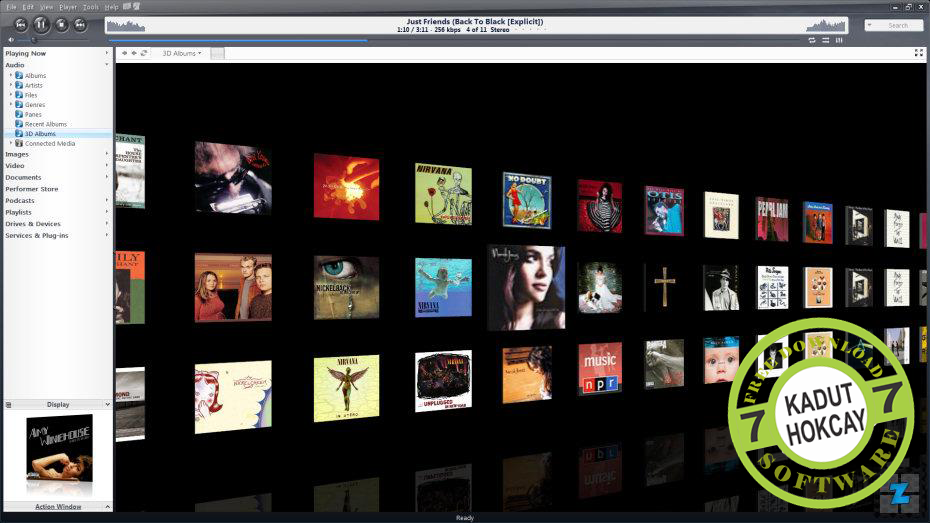Open the Genres node
The width and height of the screenshot is (930, 523).
pos(34,105)
